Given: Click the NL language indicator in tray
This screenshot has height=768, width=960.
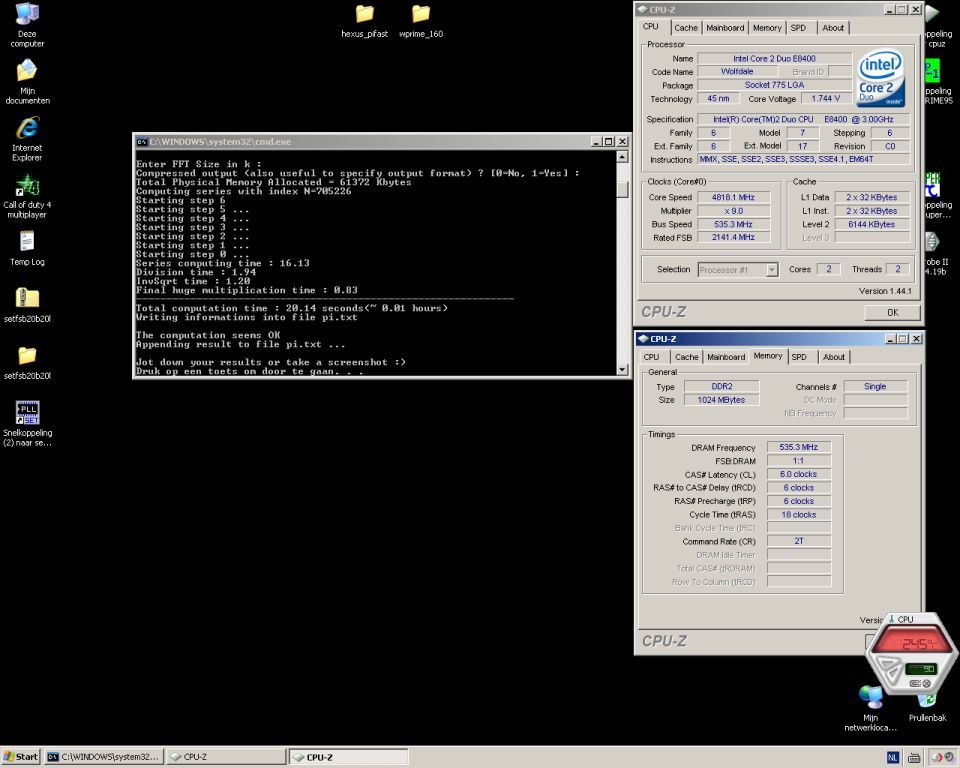Looking at the screenshot, I should pyautogui.click(x=893, y=758).
